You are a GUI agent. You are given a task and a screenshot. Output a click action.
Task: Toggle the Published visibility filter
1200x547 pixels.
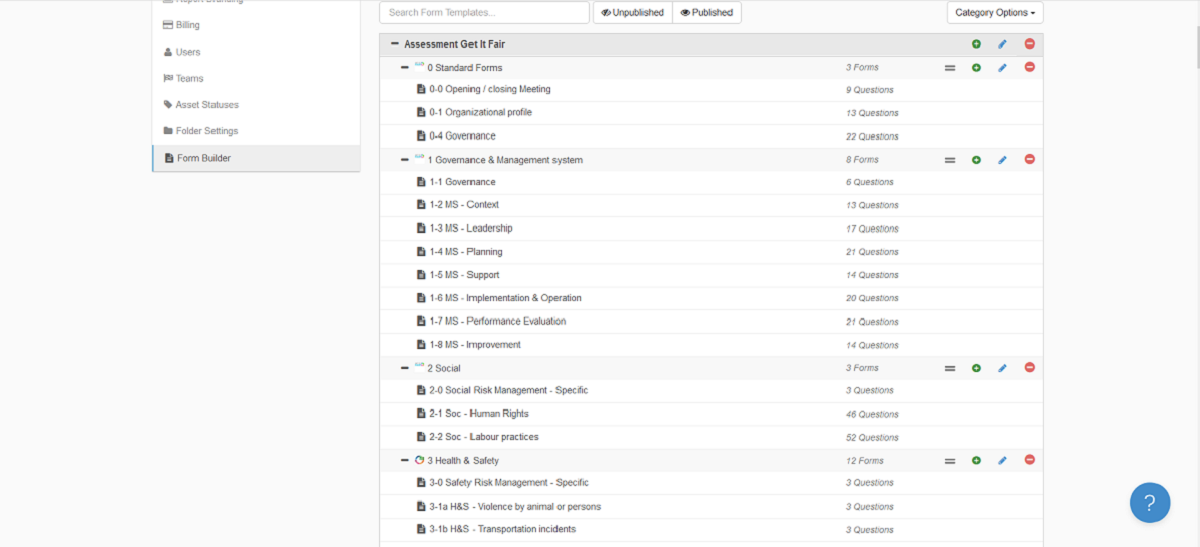(x=706, y=13)
